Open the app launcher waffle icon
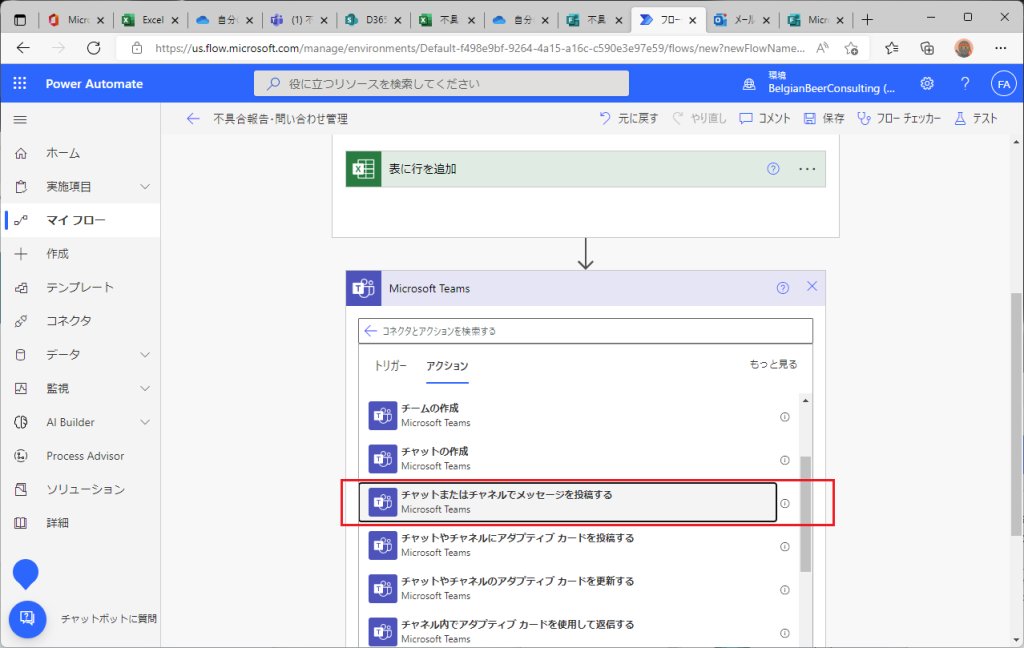The width and height of the screenshot is (1024, 648). (20, 84)
